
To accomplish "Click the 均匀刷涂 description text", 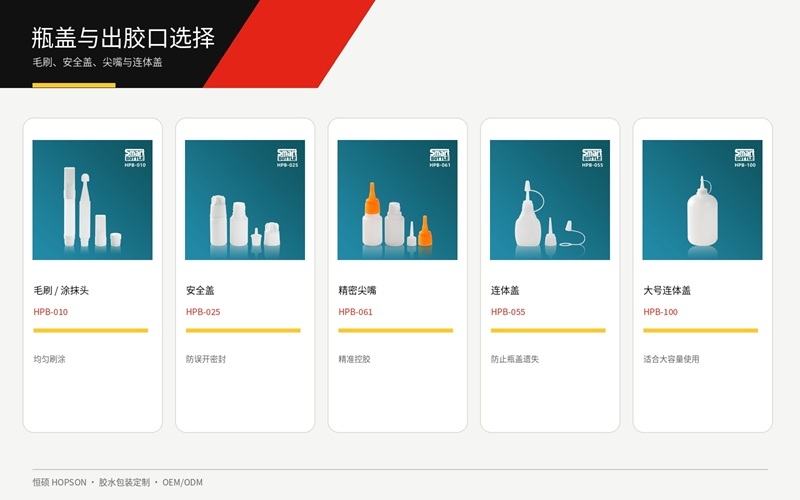I will click(x=49, y=359).
